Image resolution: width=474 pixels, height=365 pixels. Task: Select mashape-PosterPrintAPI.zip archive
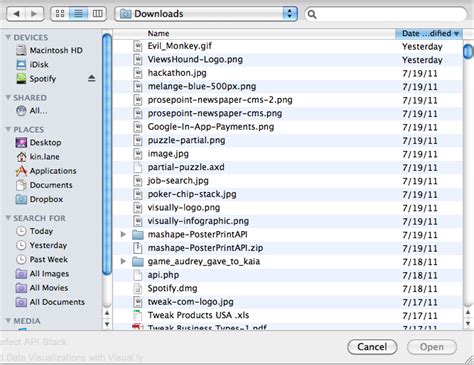pyautogui.click(x=288, y=248)
